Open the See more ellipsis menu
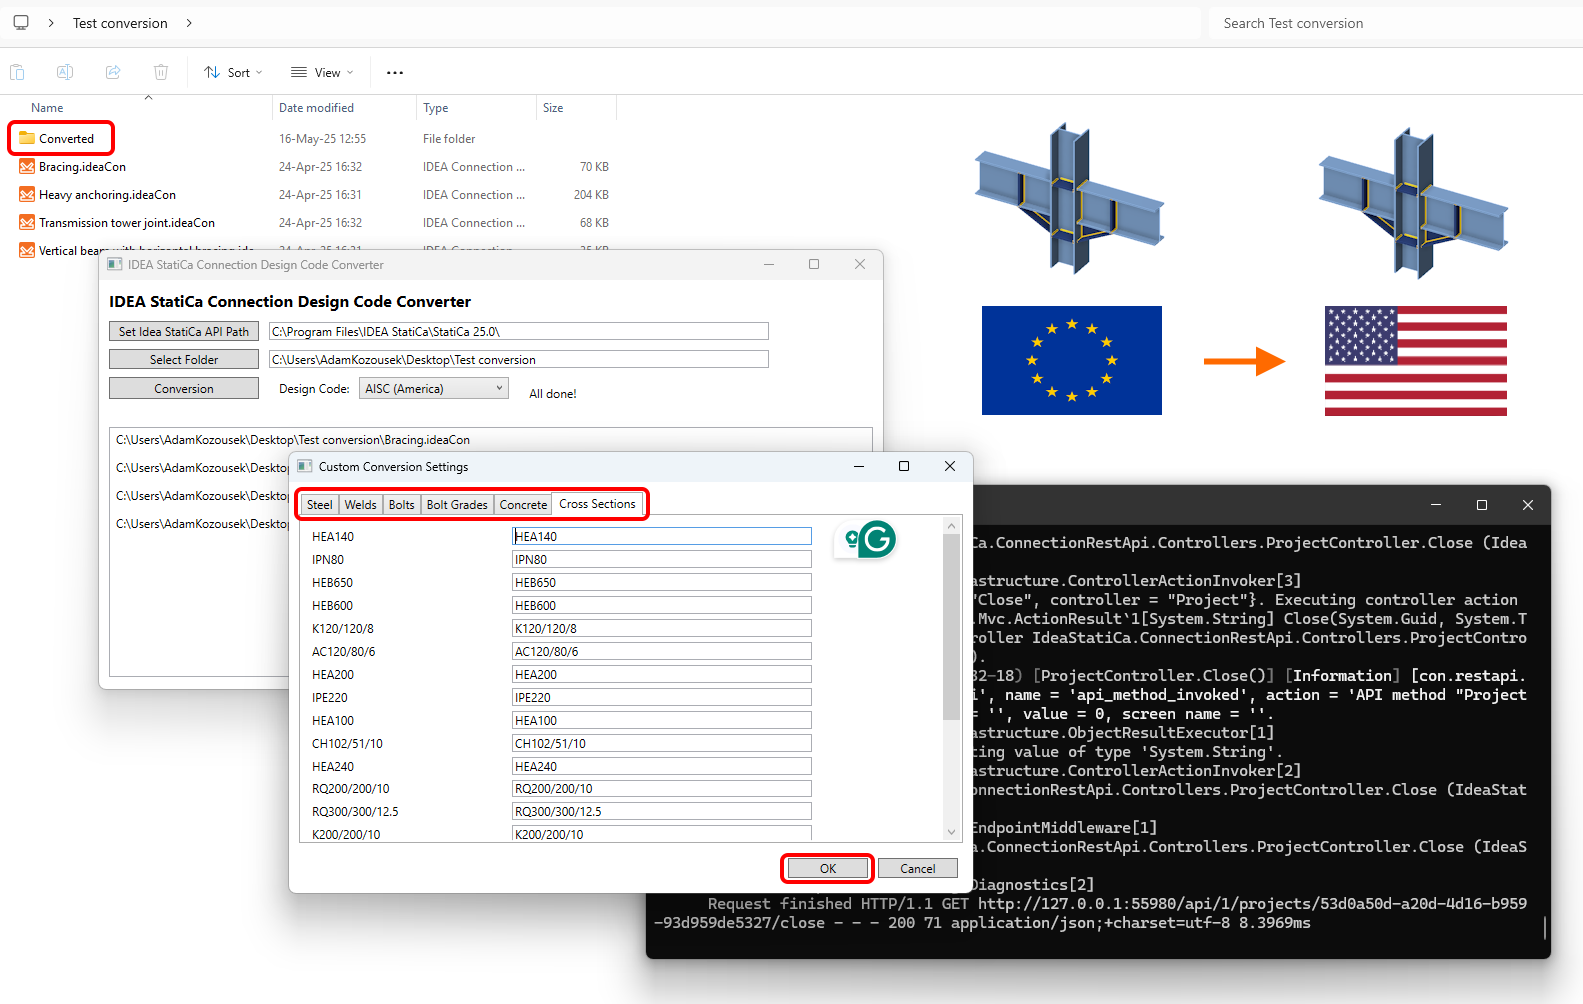 pyautogui.click(x=395, y=72)
